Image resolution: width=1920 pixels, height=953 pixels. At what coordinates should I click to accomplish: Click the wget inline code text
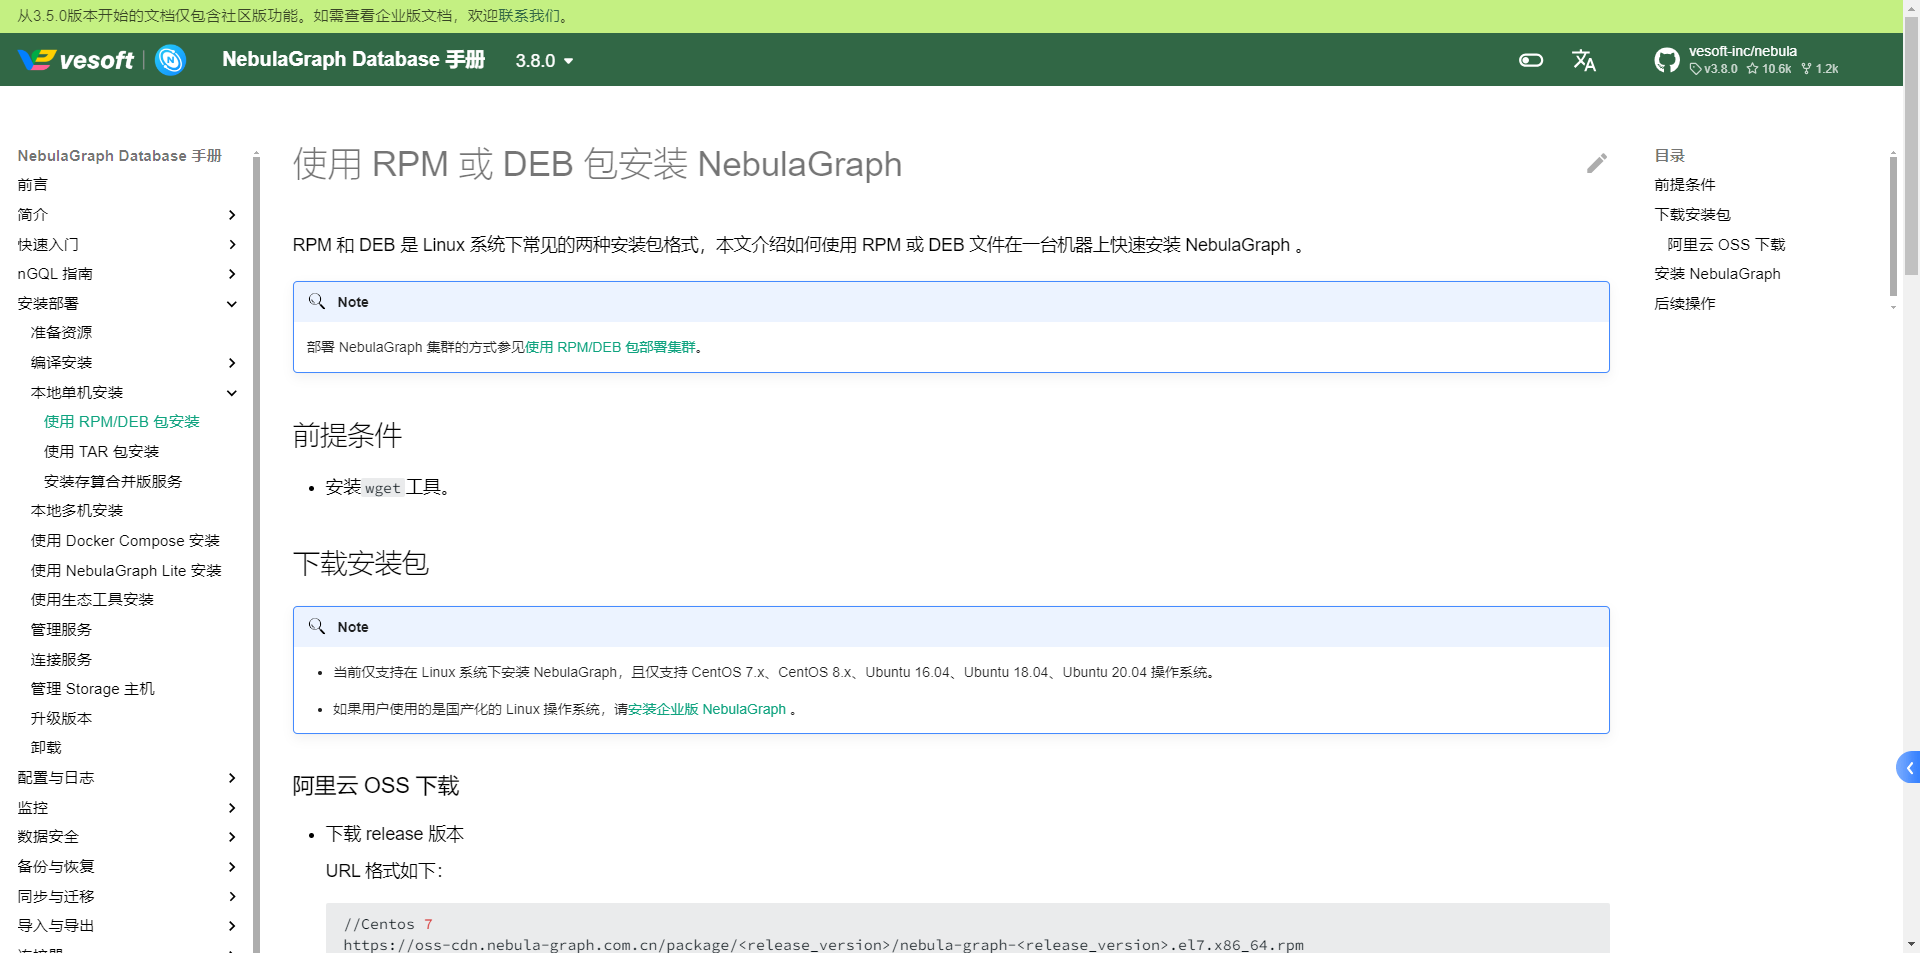tap(383, 488)
